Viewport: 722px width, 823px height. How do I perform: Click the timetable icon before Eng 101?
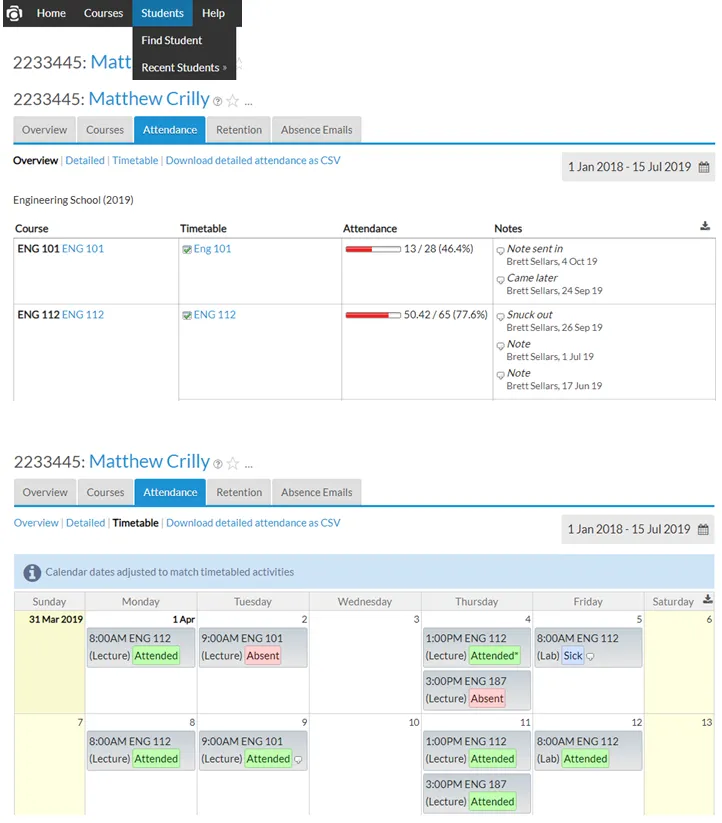(187, 250)
